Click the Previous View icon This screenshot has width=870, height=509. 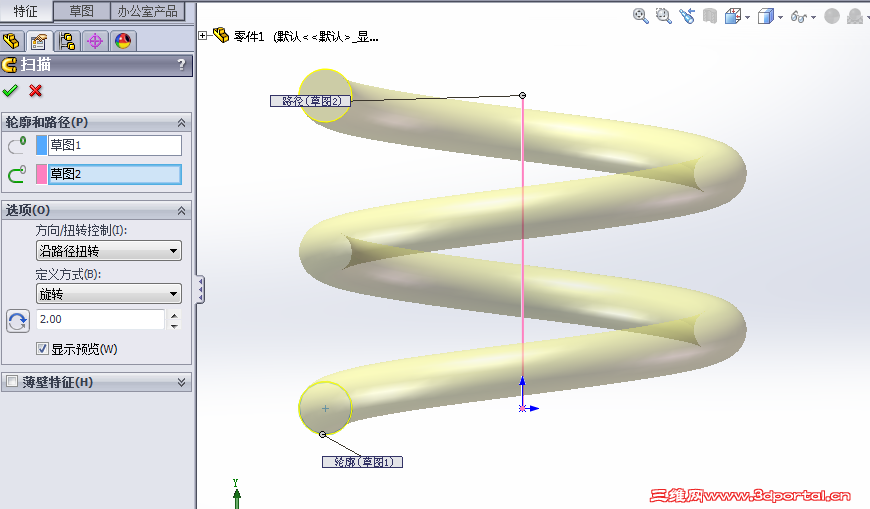[x=687, y=16]
